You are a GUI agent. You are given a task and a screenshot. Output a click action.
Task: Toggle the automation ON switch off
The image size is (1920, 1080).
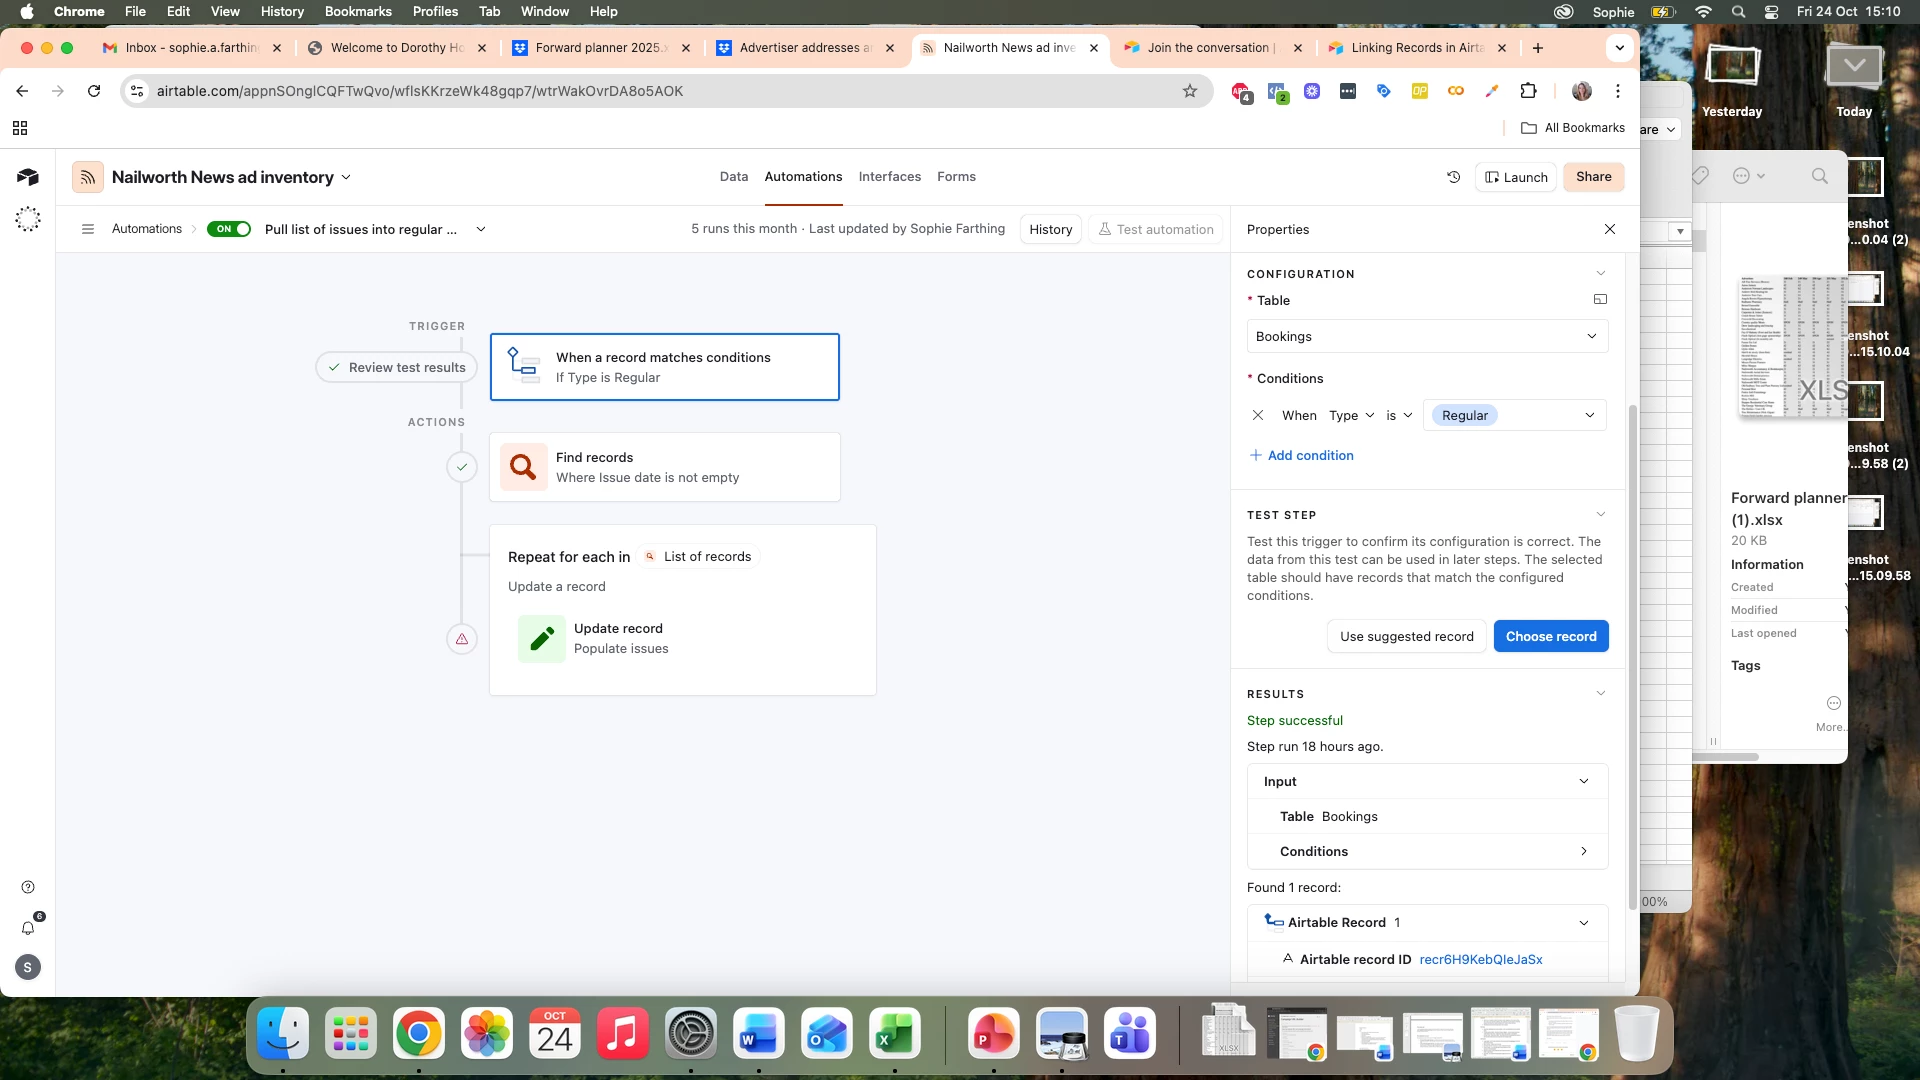pos(229,229)
